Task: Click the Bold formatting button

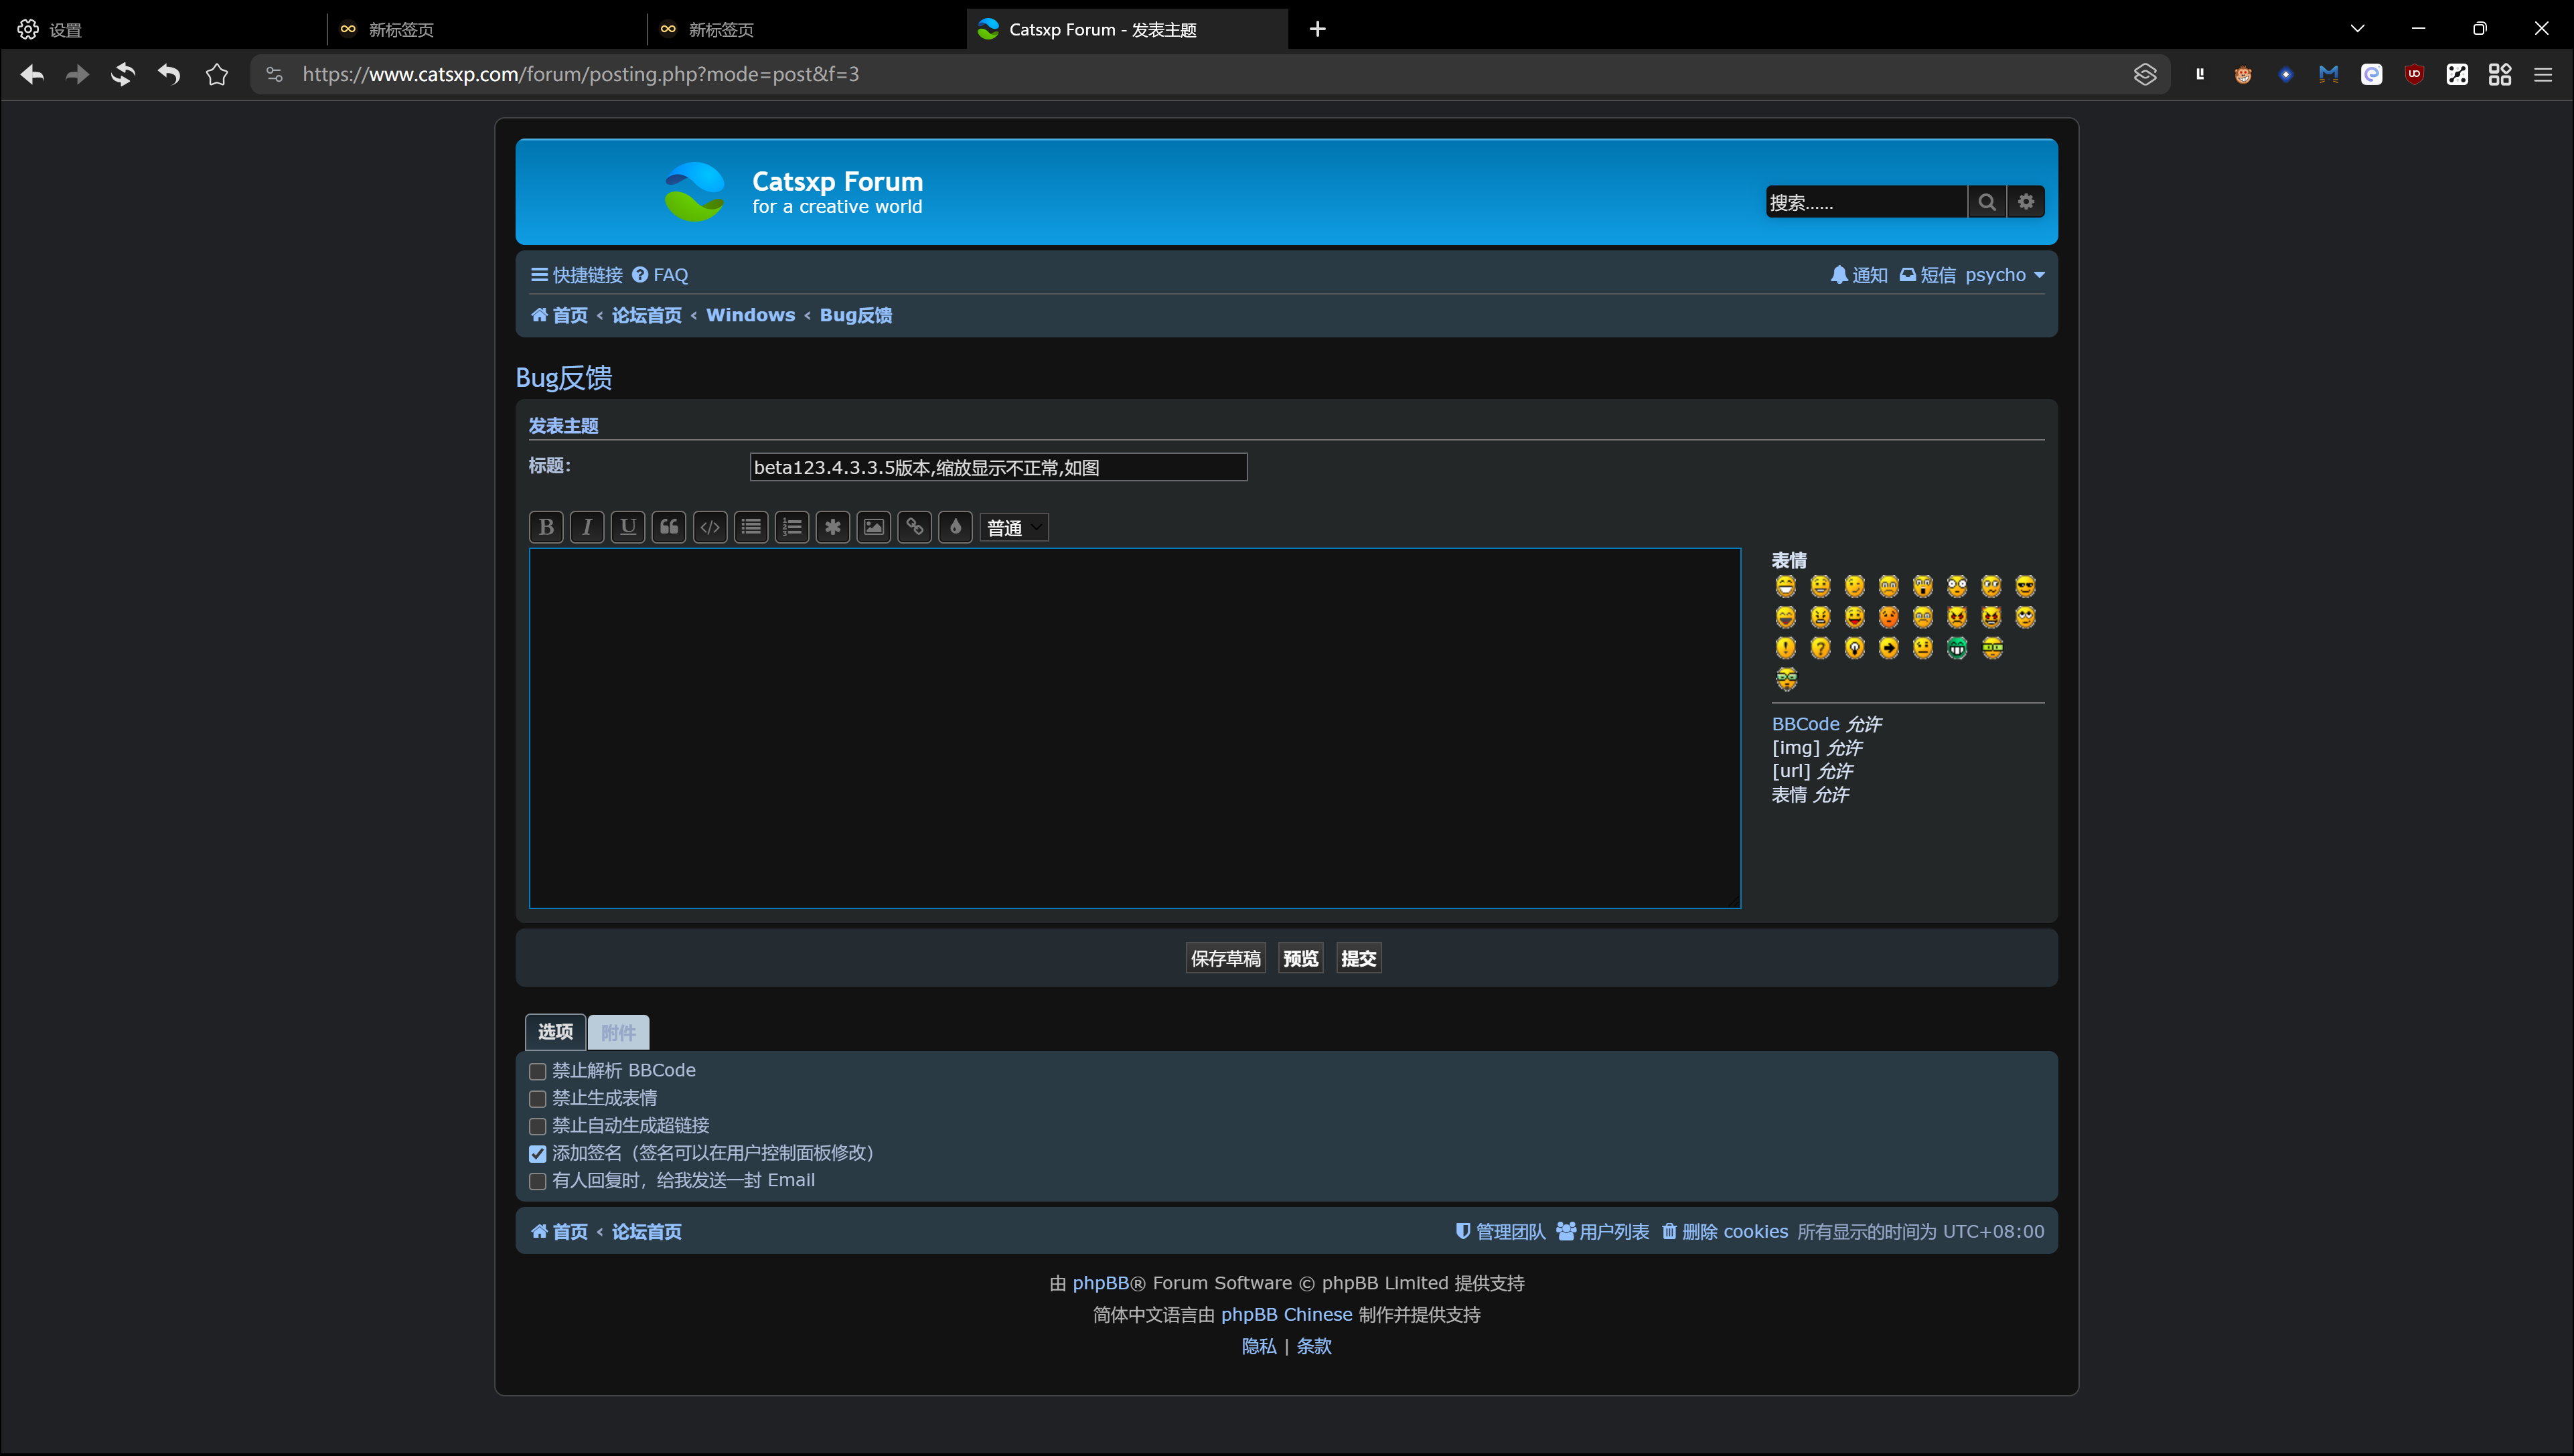Action: [x=546, y=527]
